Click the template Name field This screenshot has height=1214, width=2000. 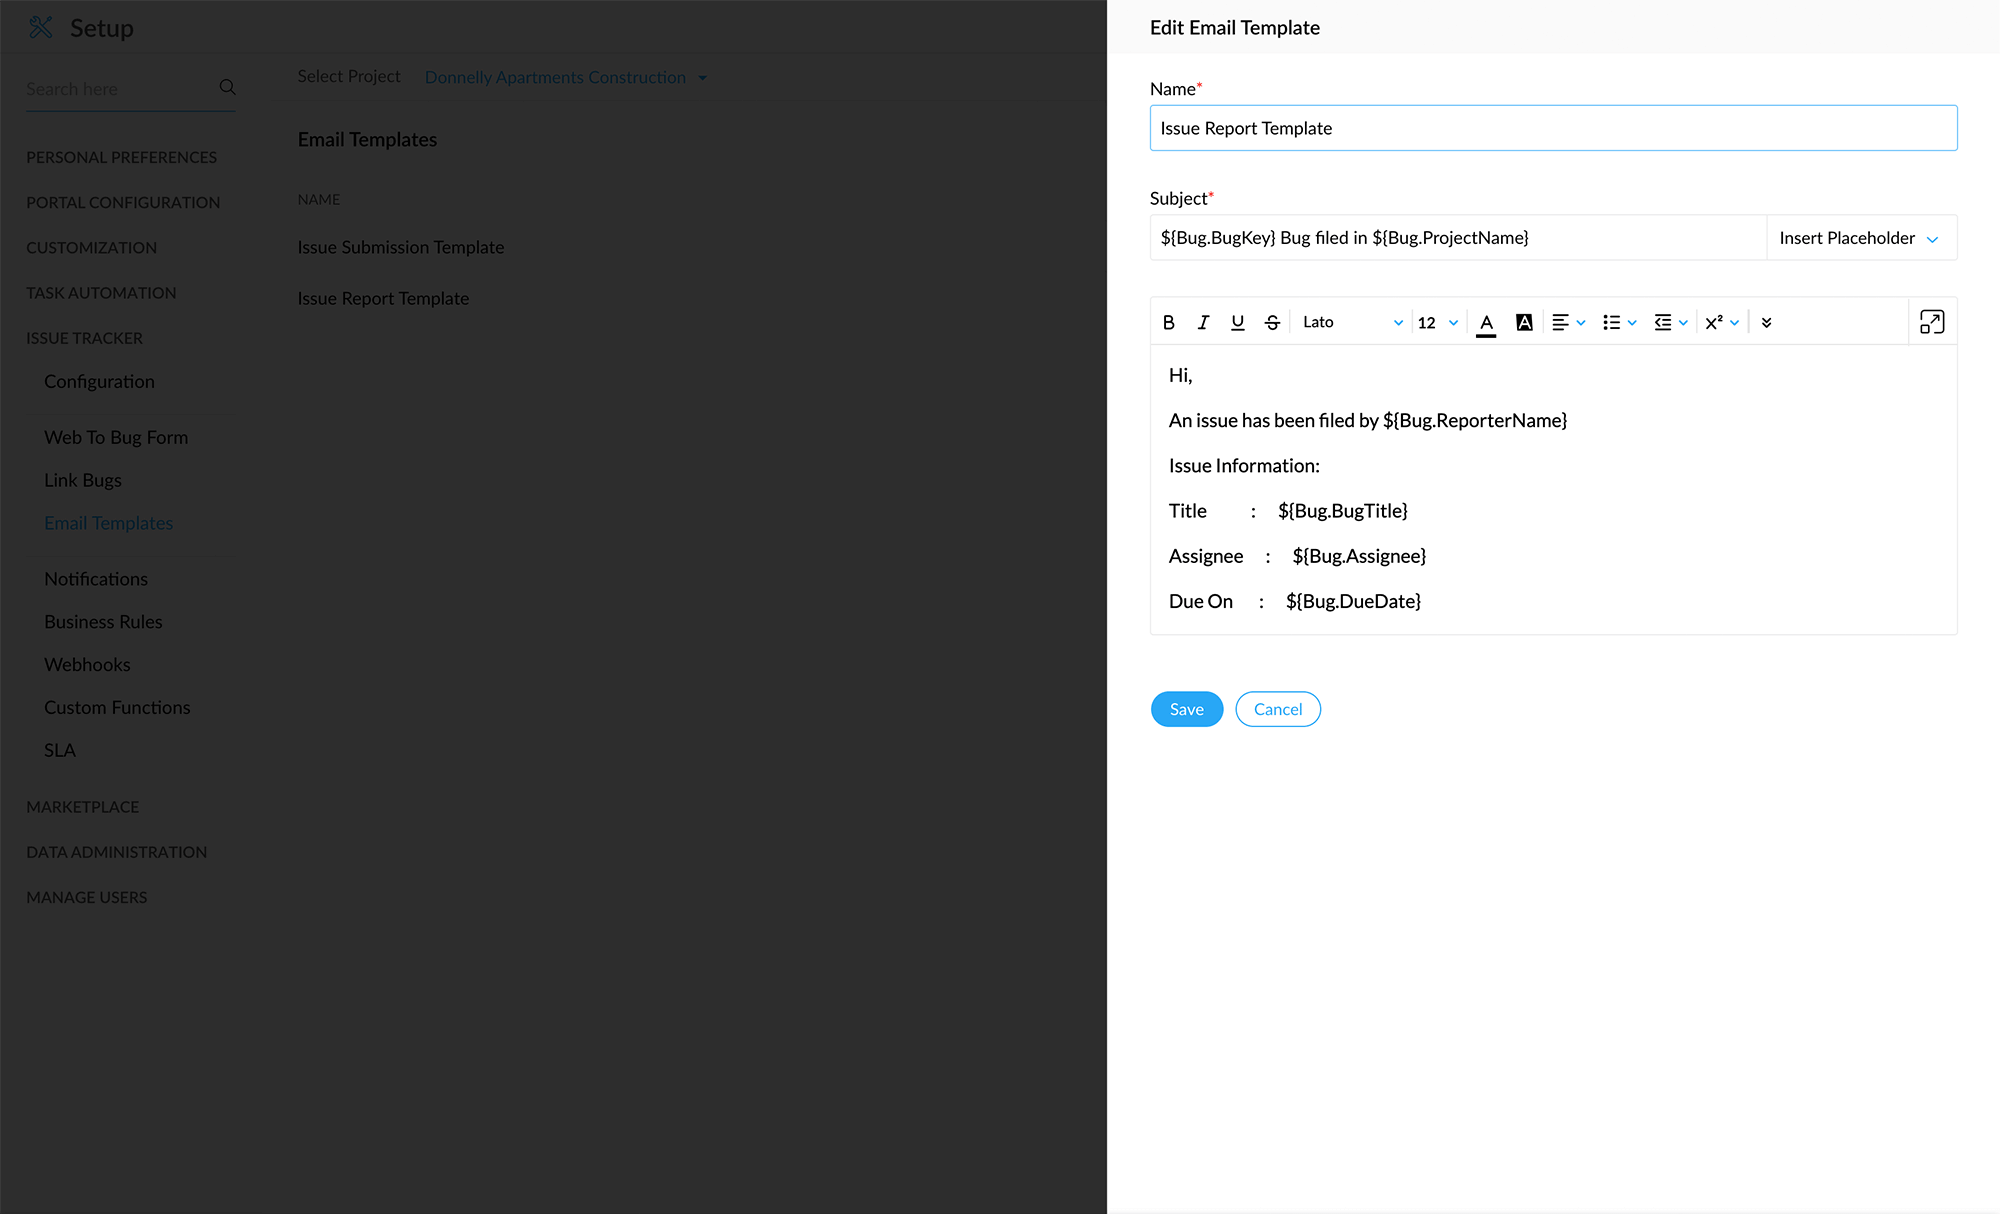(1552, 128)
